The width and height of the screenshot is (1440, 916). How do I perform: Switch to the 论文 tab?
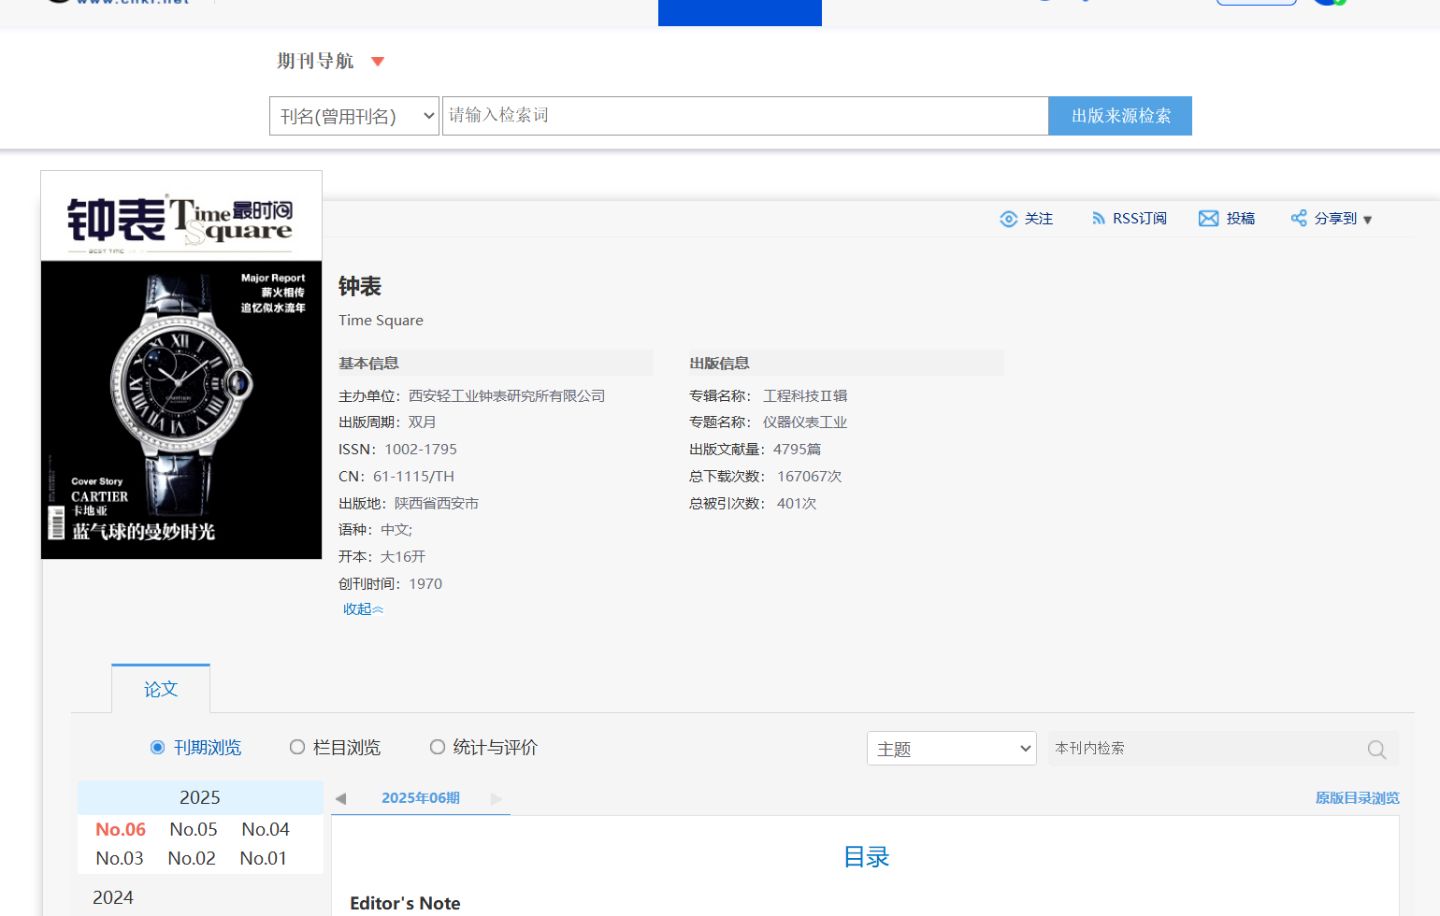click(161, 689)
